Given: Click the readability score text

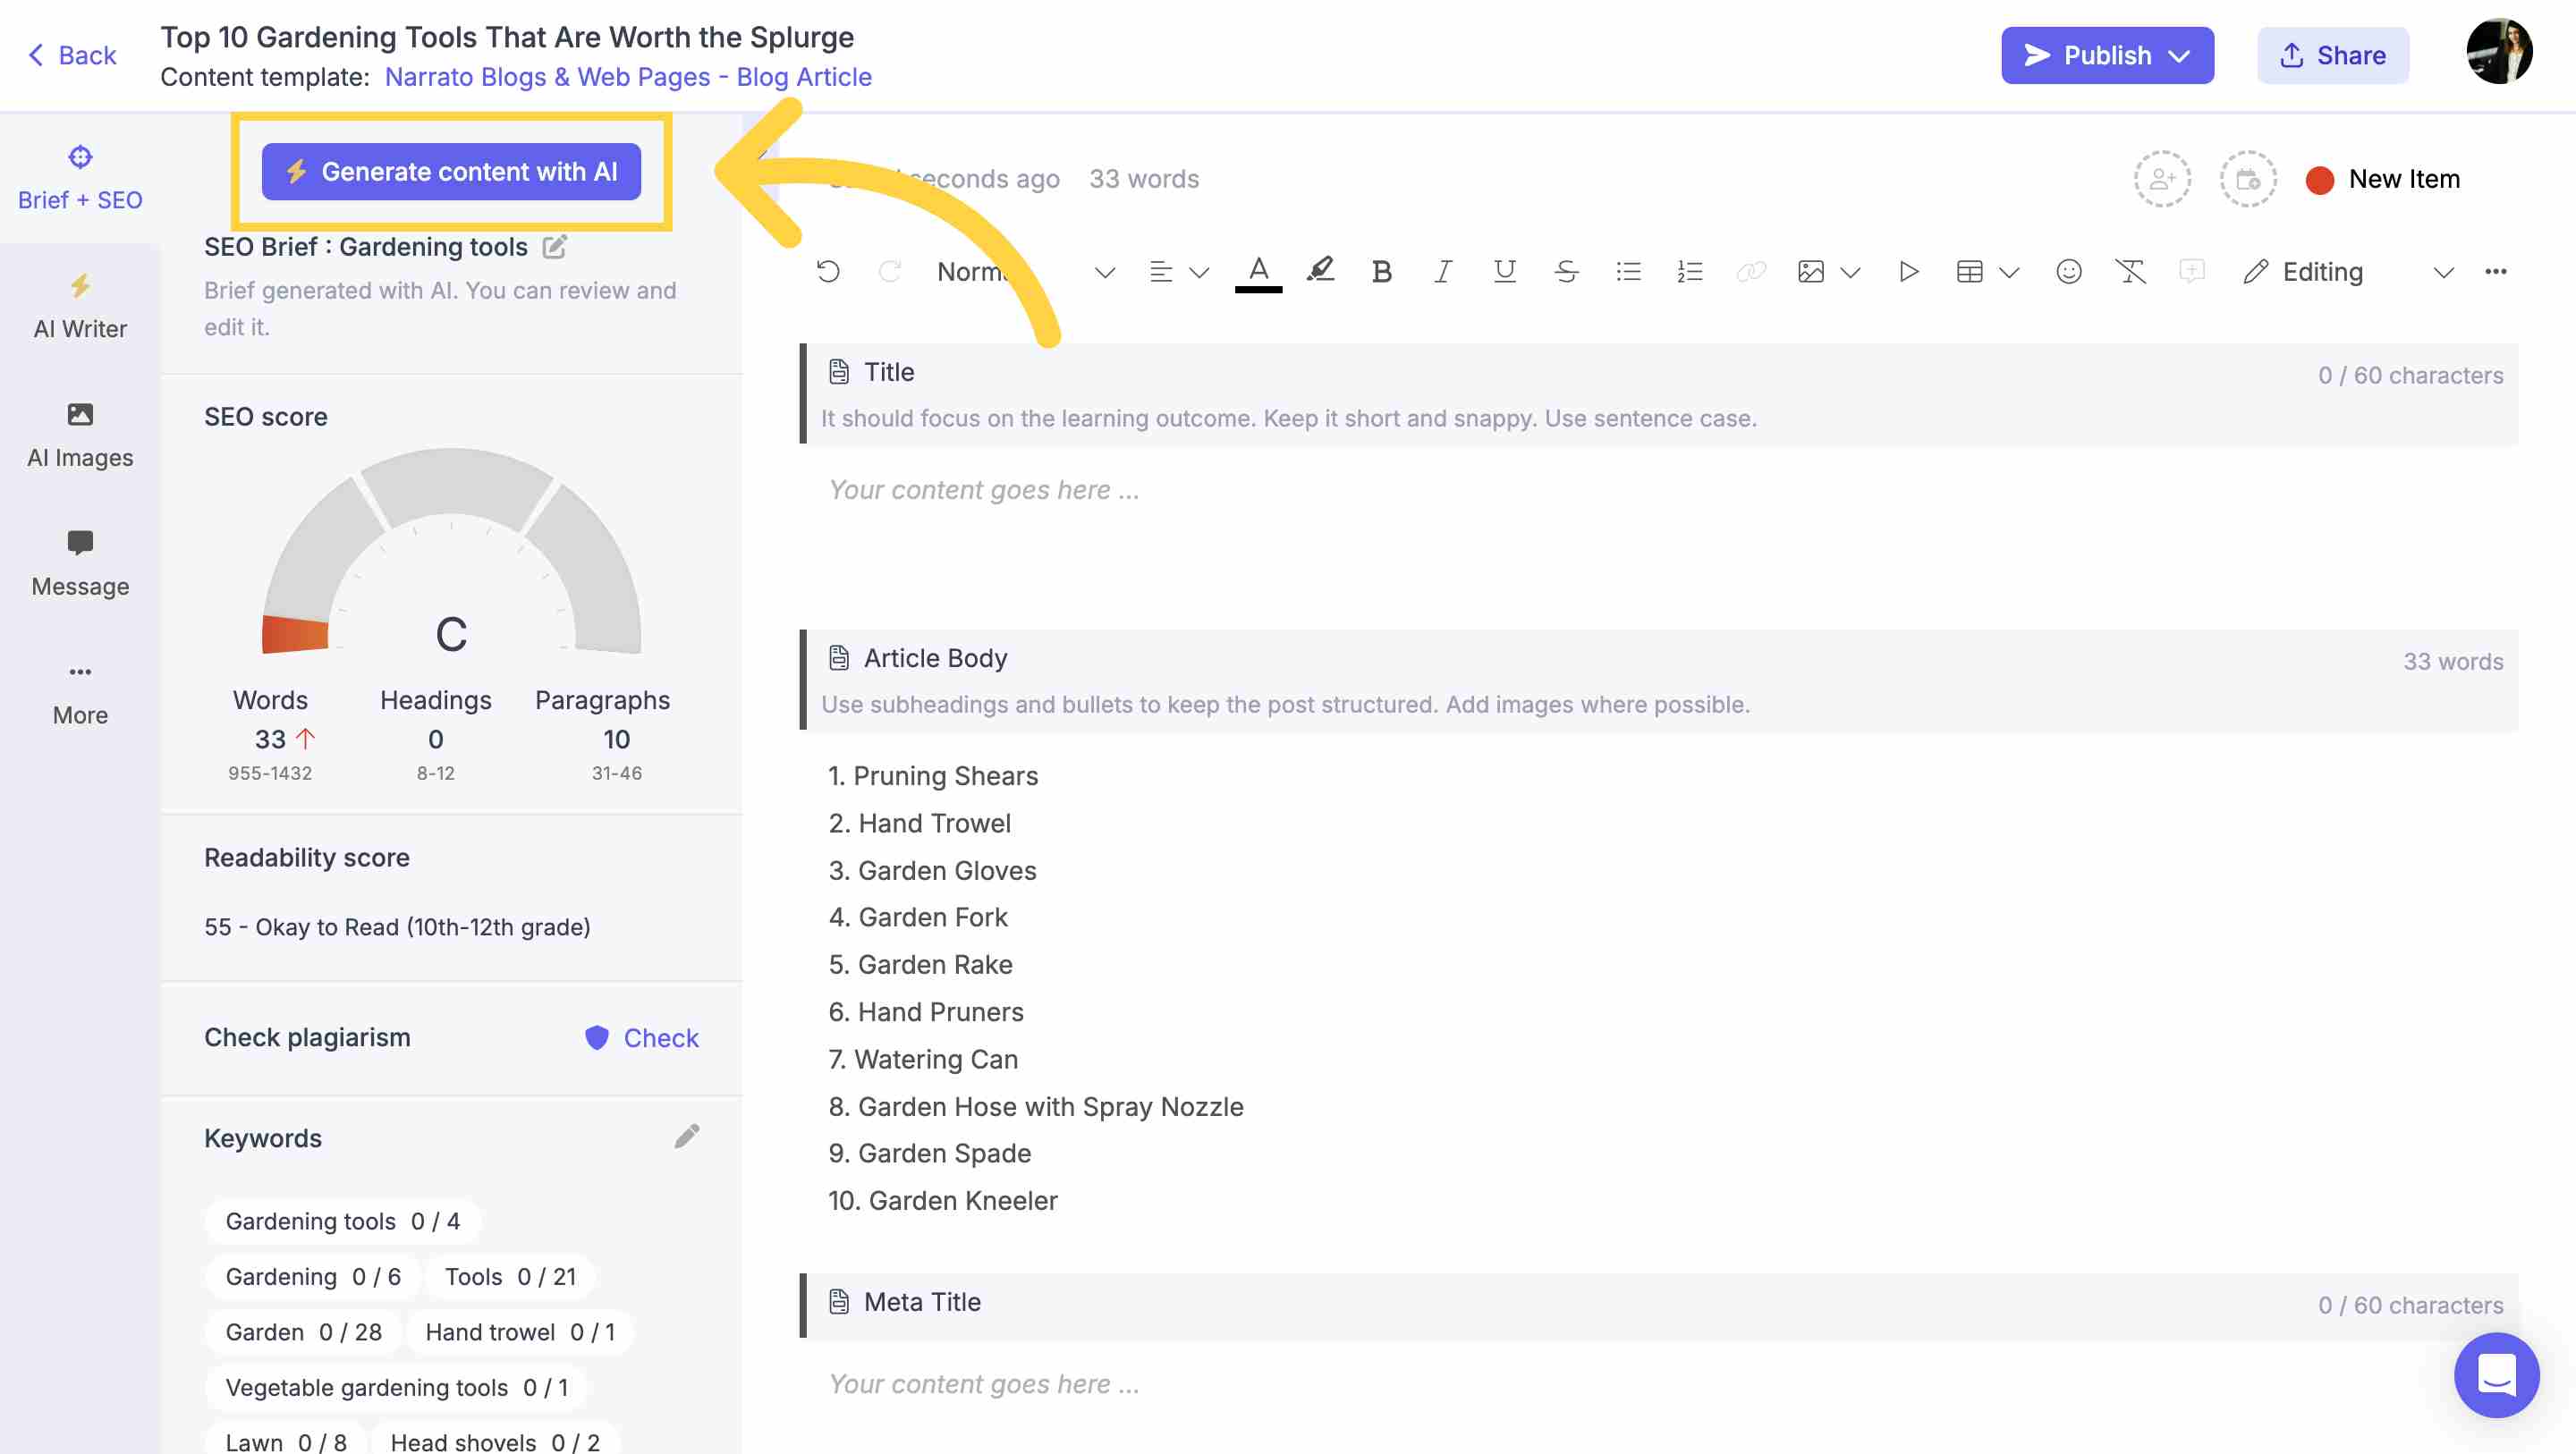Looking at the screenshot, I should pos(397,927).
